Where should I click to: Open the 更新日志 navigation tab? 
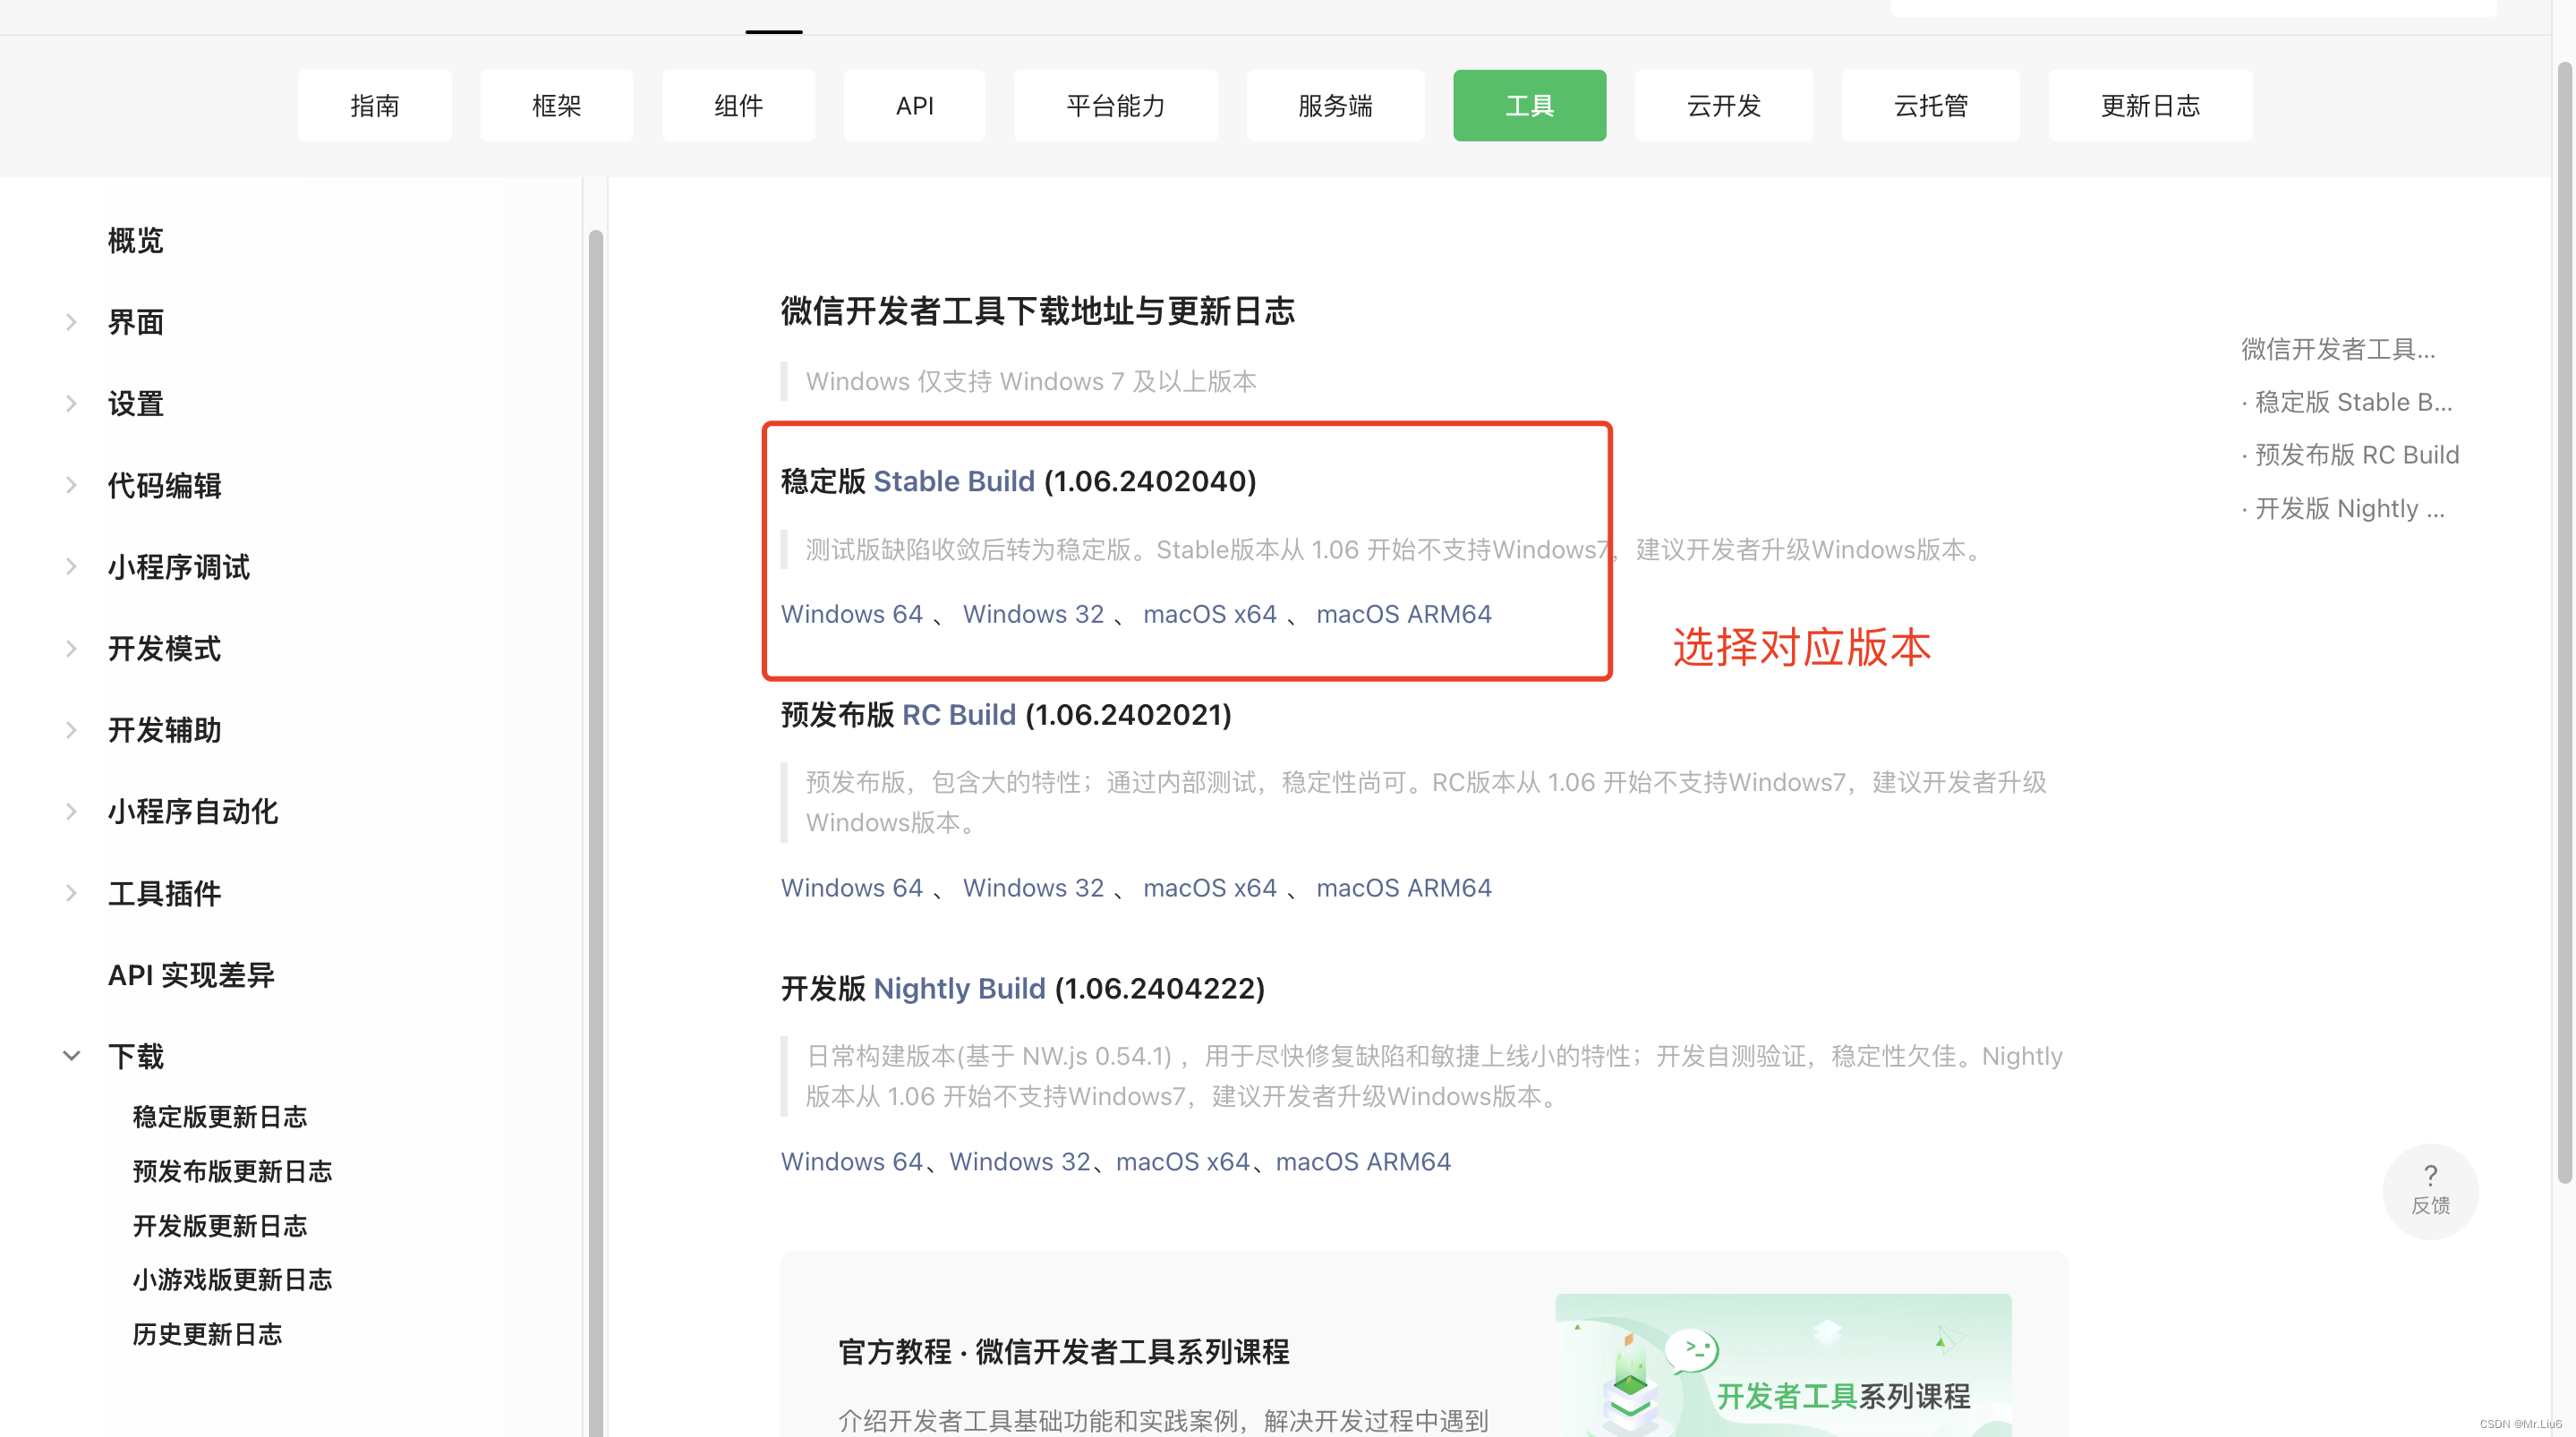(2149, 105)
